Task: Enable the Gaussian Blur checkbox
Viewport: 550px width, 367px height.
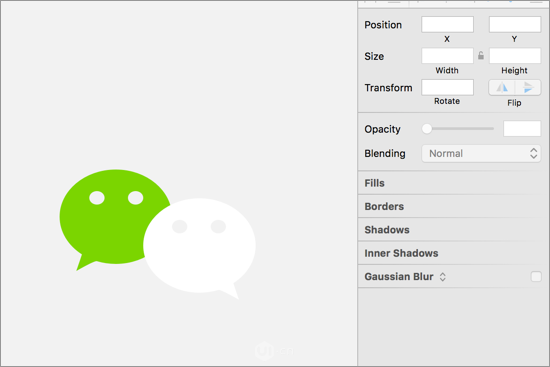Action: (536, 276)
